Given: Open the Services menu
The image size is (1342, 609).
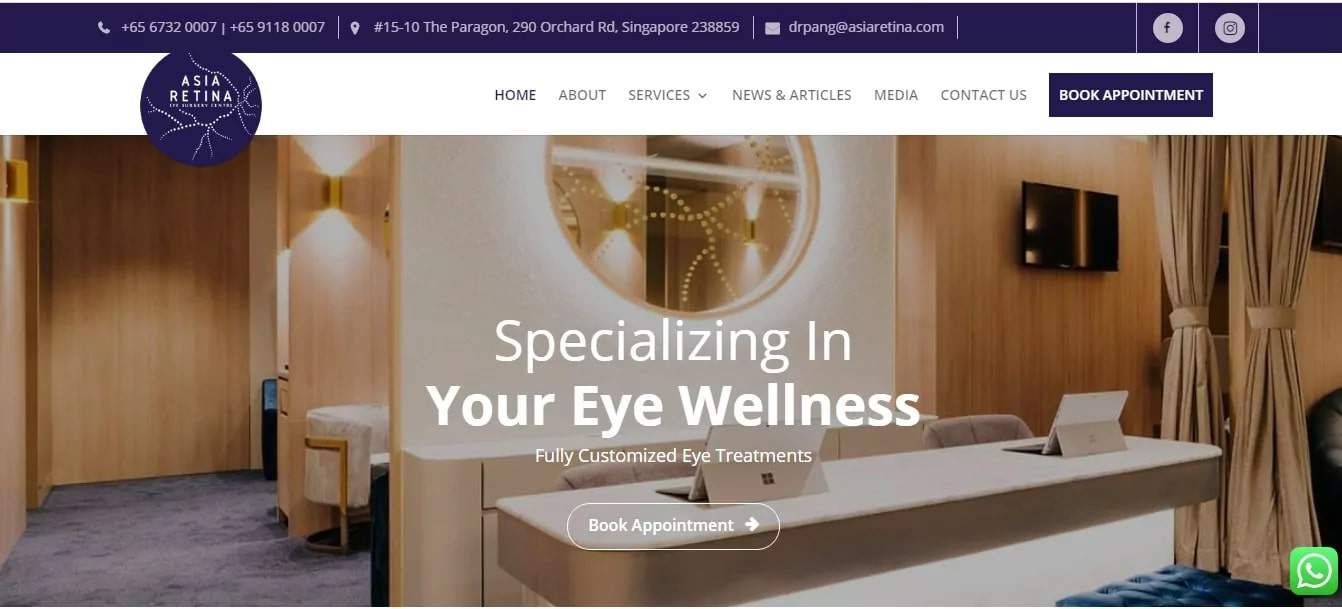Looking at the screenshot, I should 659,95.
